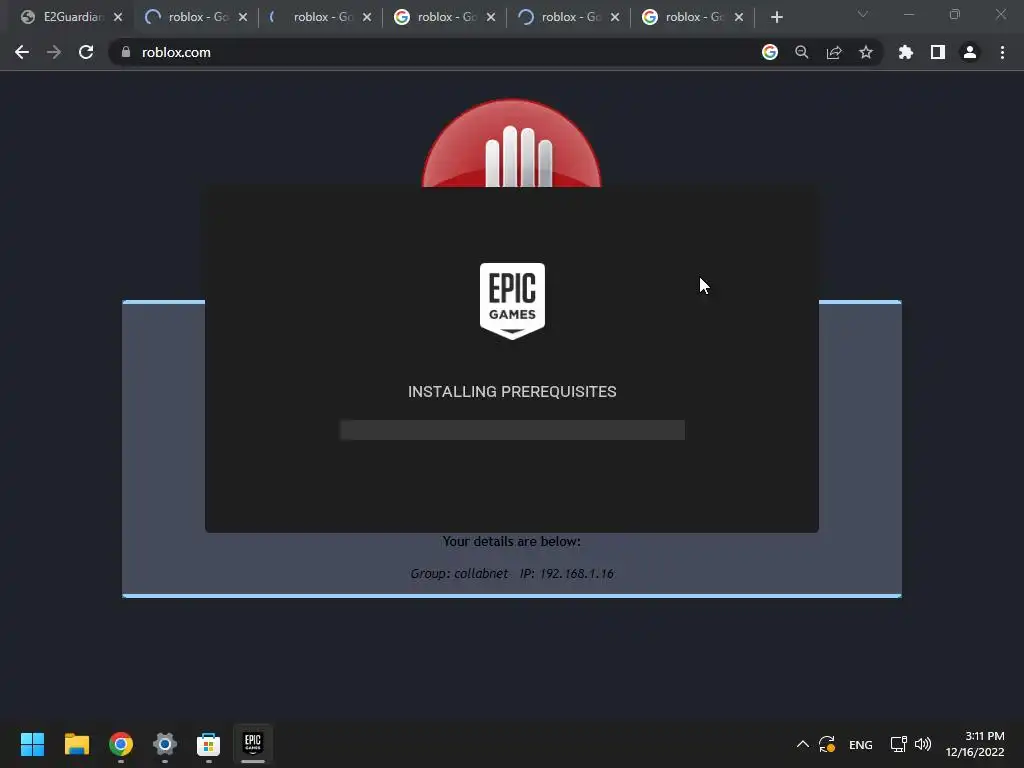Click the Installing Prerequisites progress bar

tap(512, 430)
